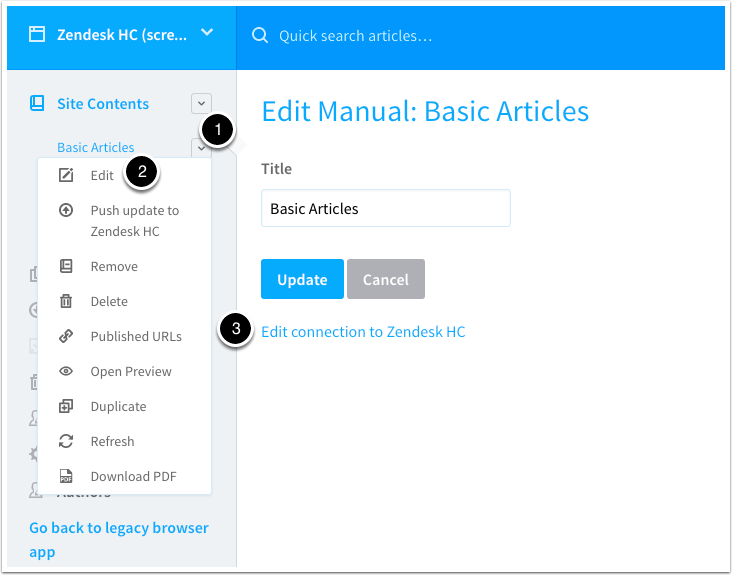Click the Published URLs chain-link icon
Viewport: 732px width, 575px height.
point(66,336)
